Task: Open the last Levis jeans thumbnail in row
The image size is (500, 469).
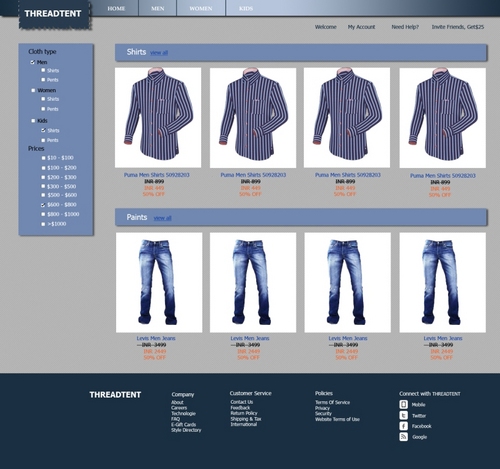Action: pos(443,282)
